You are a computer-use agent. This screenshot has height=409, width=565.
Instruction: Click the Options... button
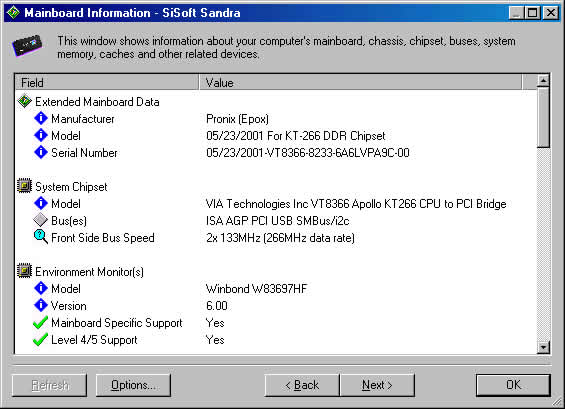click(x=133, y=385)
